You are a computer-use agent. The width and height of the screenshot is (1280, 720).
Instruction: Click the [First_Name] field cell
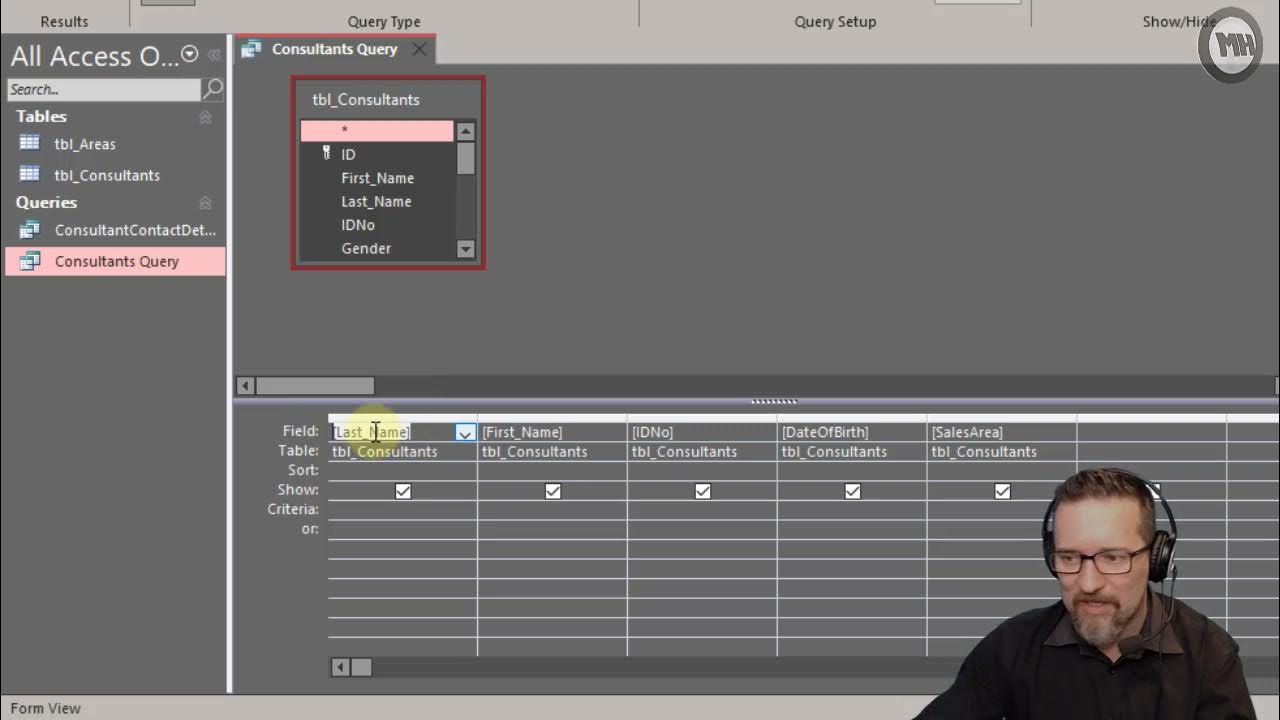point(552,432)
